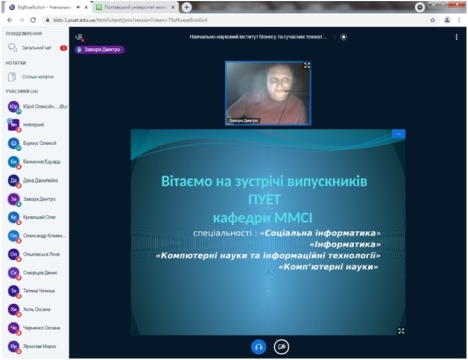Click the recording indicator icon
The height and width of the screenshot is (360, 468).
[343, 37]
